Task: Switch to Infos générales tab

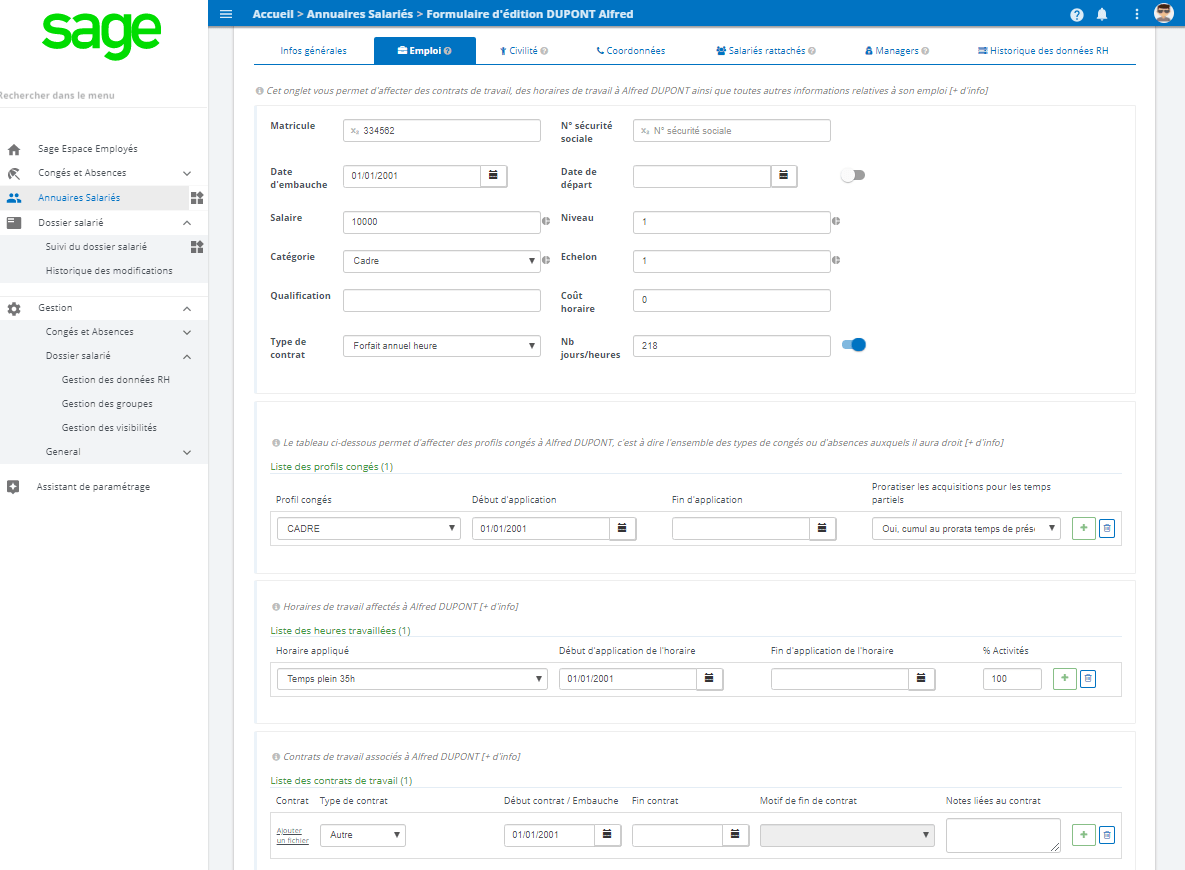Action: point(314,51)
